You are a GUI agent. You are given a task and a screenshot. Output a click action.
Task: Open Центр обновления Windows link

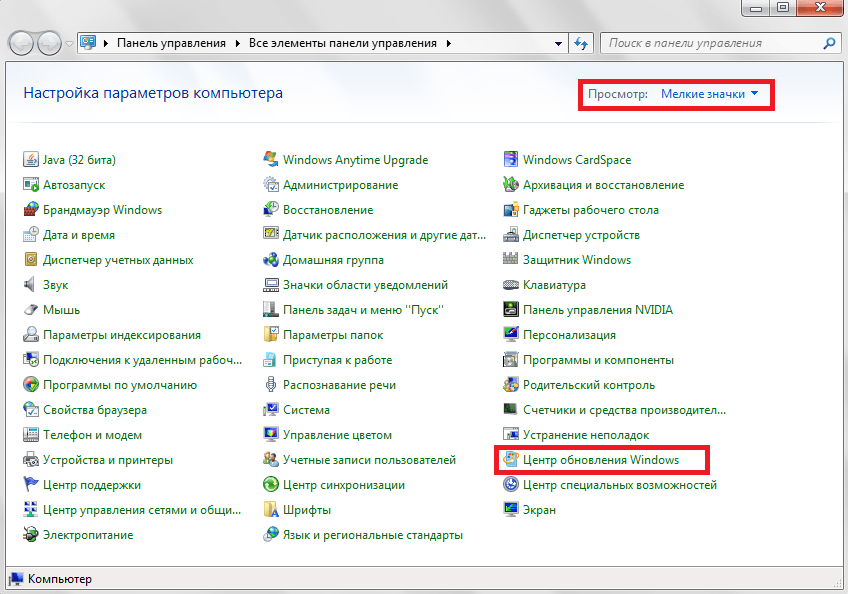600,460
